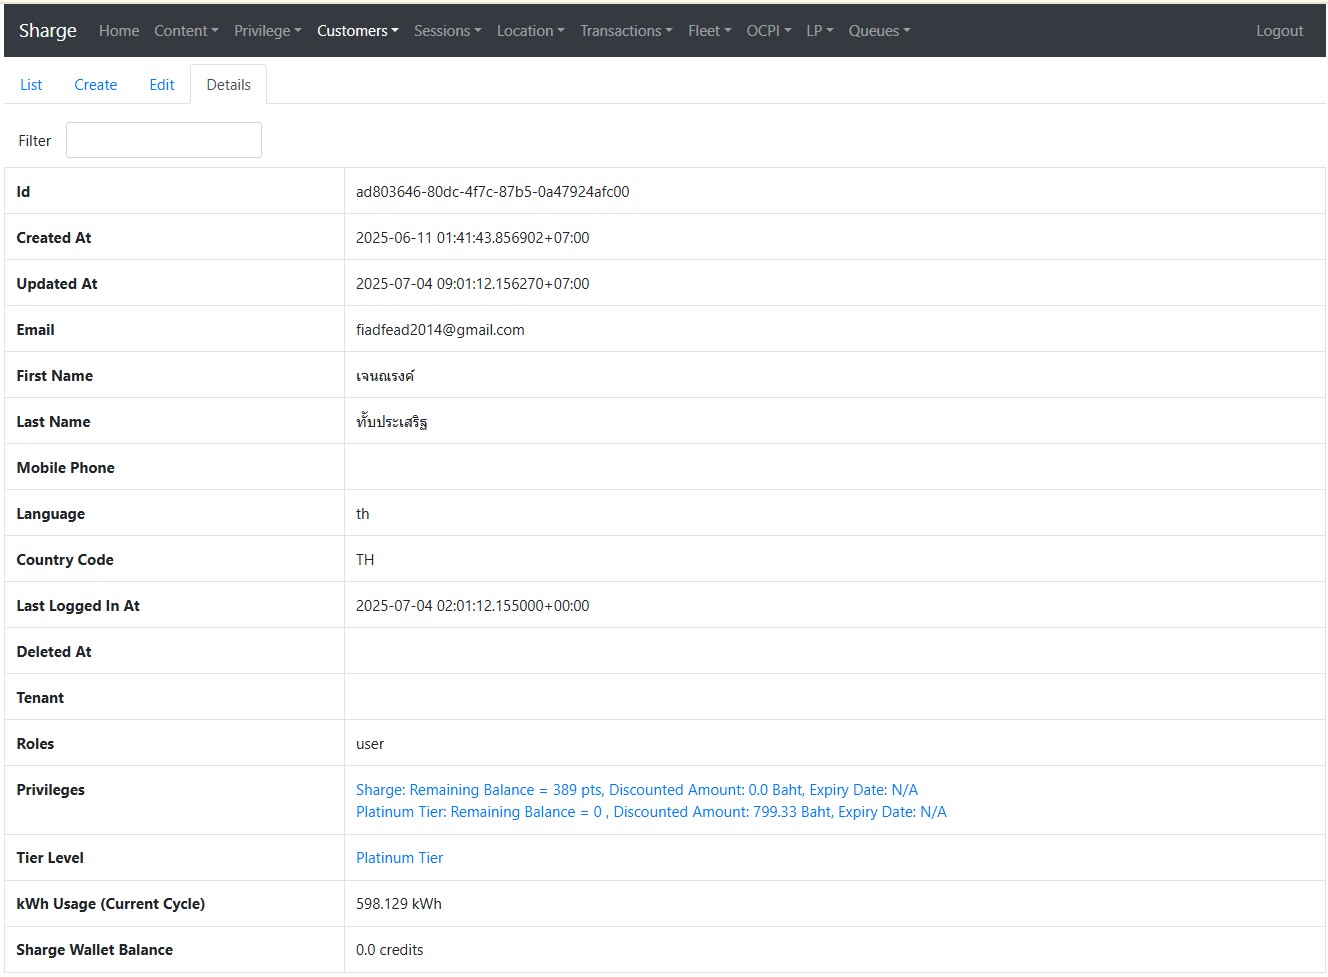Go to the Home page
Image resolution: width=1328 pixels, height=977 pixels.
tap(119, 31)
